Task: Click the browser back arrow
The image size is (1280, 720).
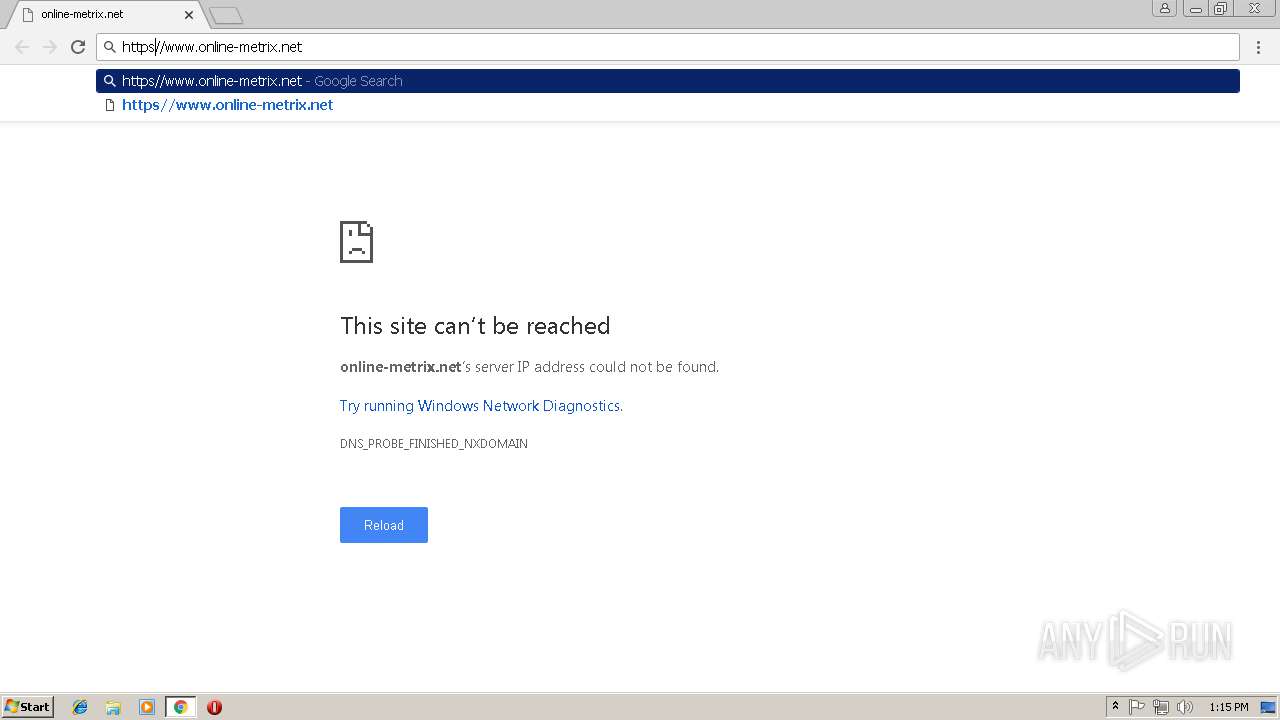Action: point(22,47)
